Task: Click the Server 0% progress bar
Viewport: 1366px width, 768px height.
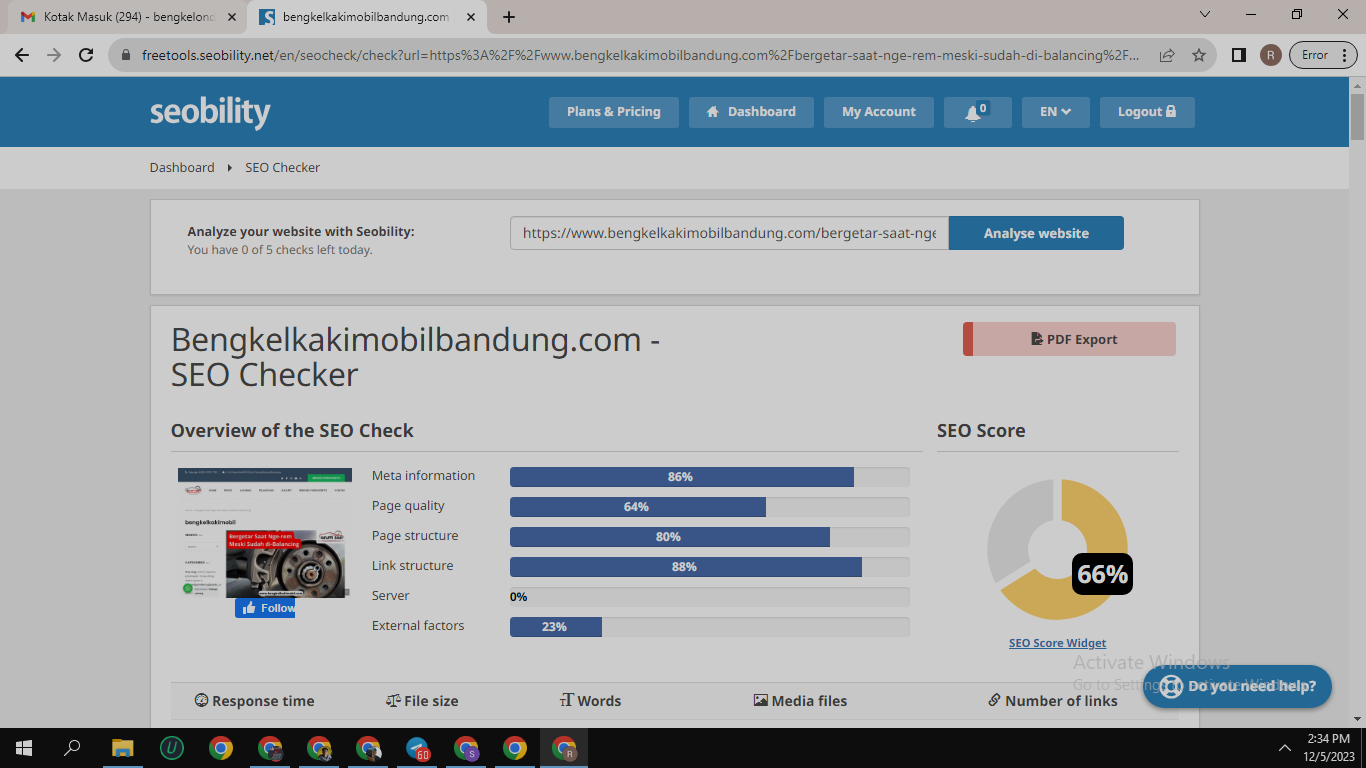Action: (710, 597)
